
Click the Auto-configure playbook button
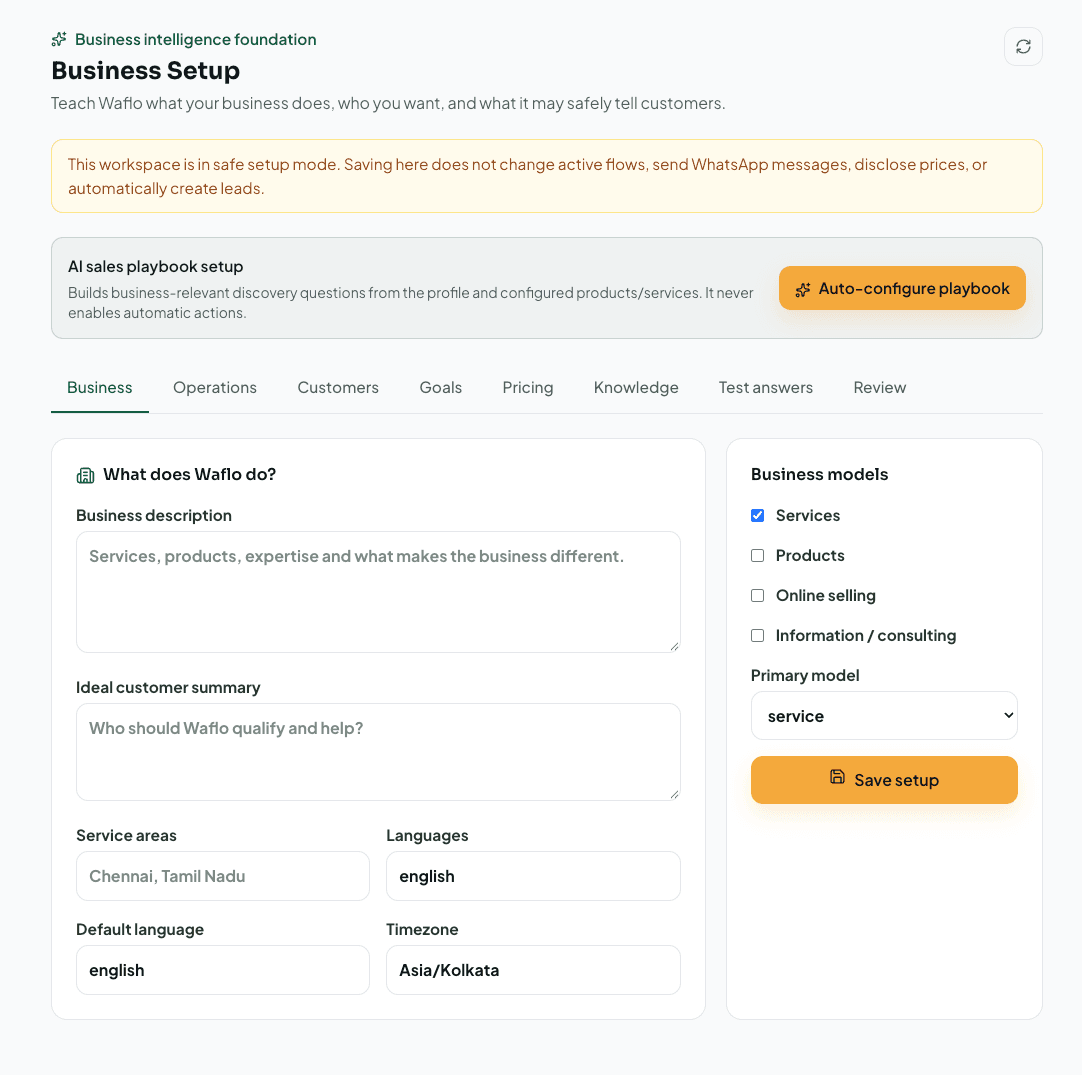902,288
